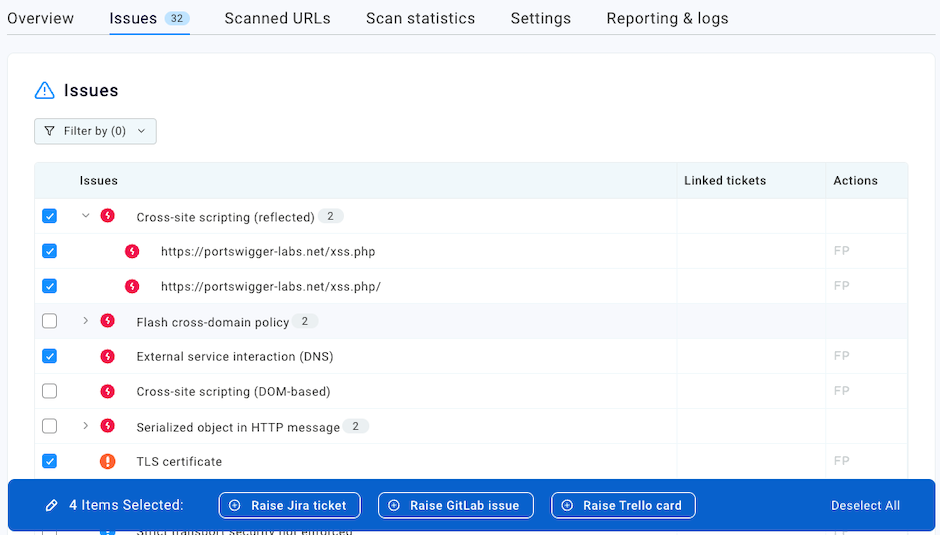Switch to Scanned URLs tab
940x535 pixels.
click(x=277, y=18)
